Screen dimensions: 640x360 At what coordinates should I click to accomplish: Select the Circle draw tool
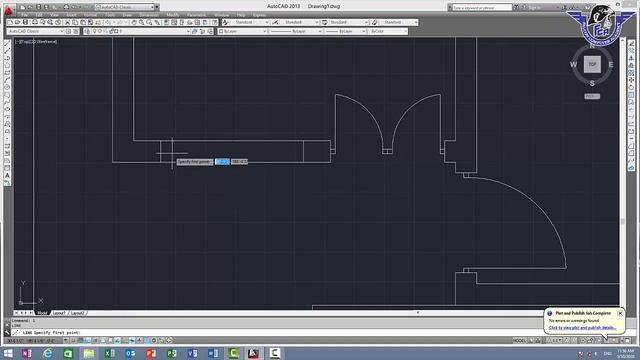tap(7, 87)
